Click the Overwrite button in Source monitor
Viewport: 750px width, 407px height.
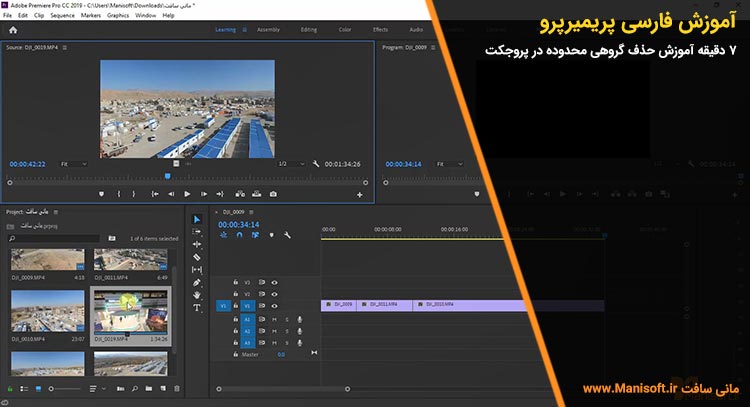257,194
